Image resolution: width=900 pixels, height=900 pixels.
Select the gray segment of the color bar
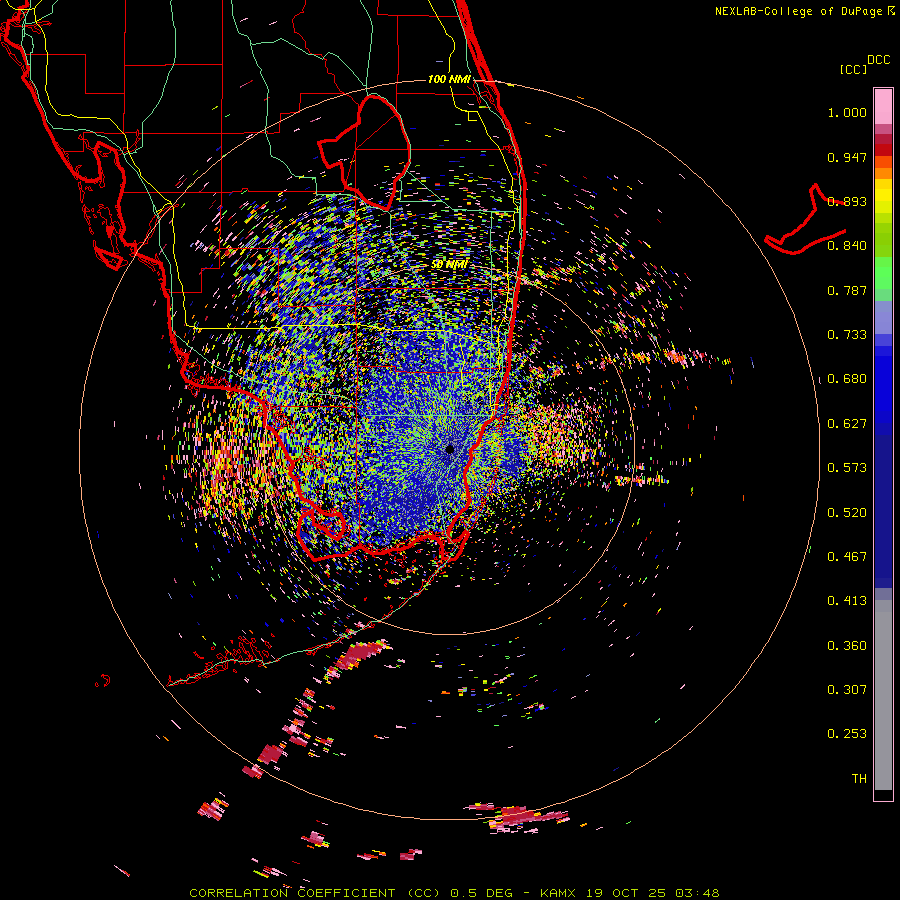(883, 695)
